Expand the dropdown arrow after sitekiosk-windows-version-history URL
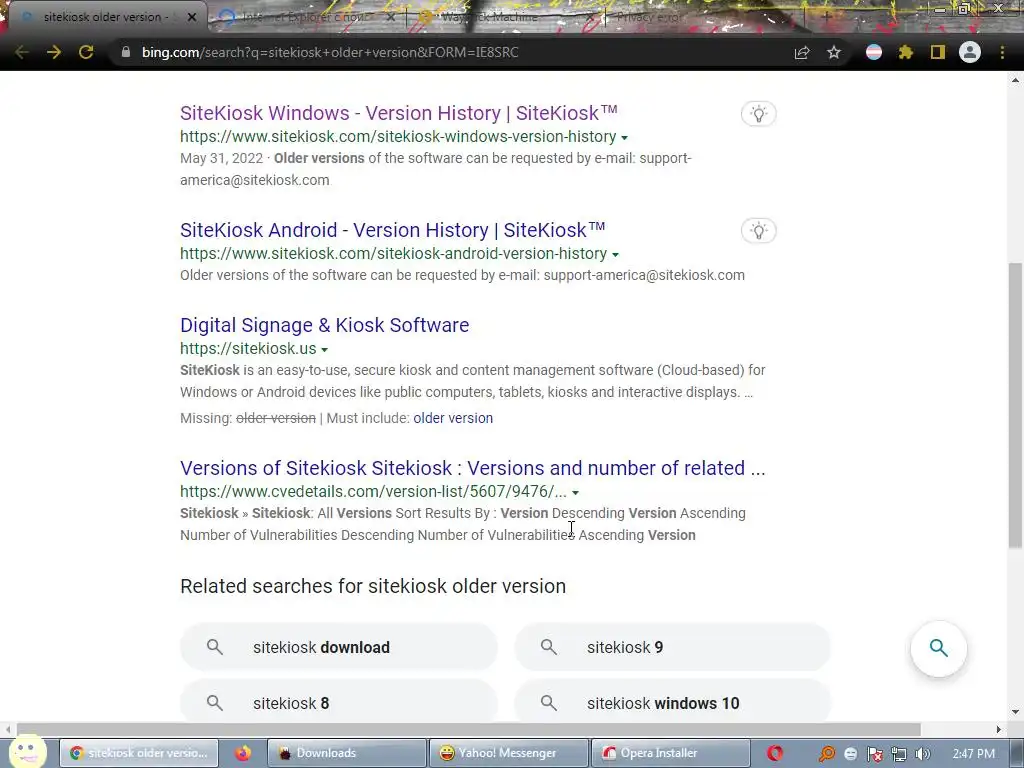This screenshot has height=768, width=1024. pos(624,137)
